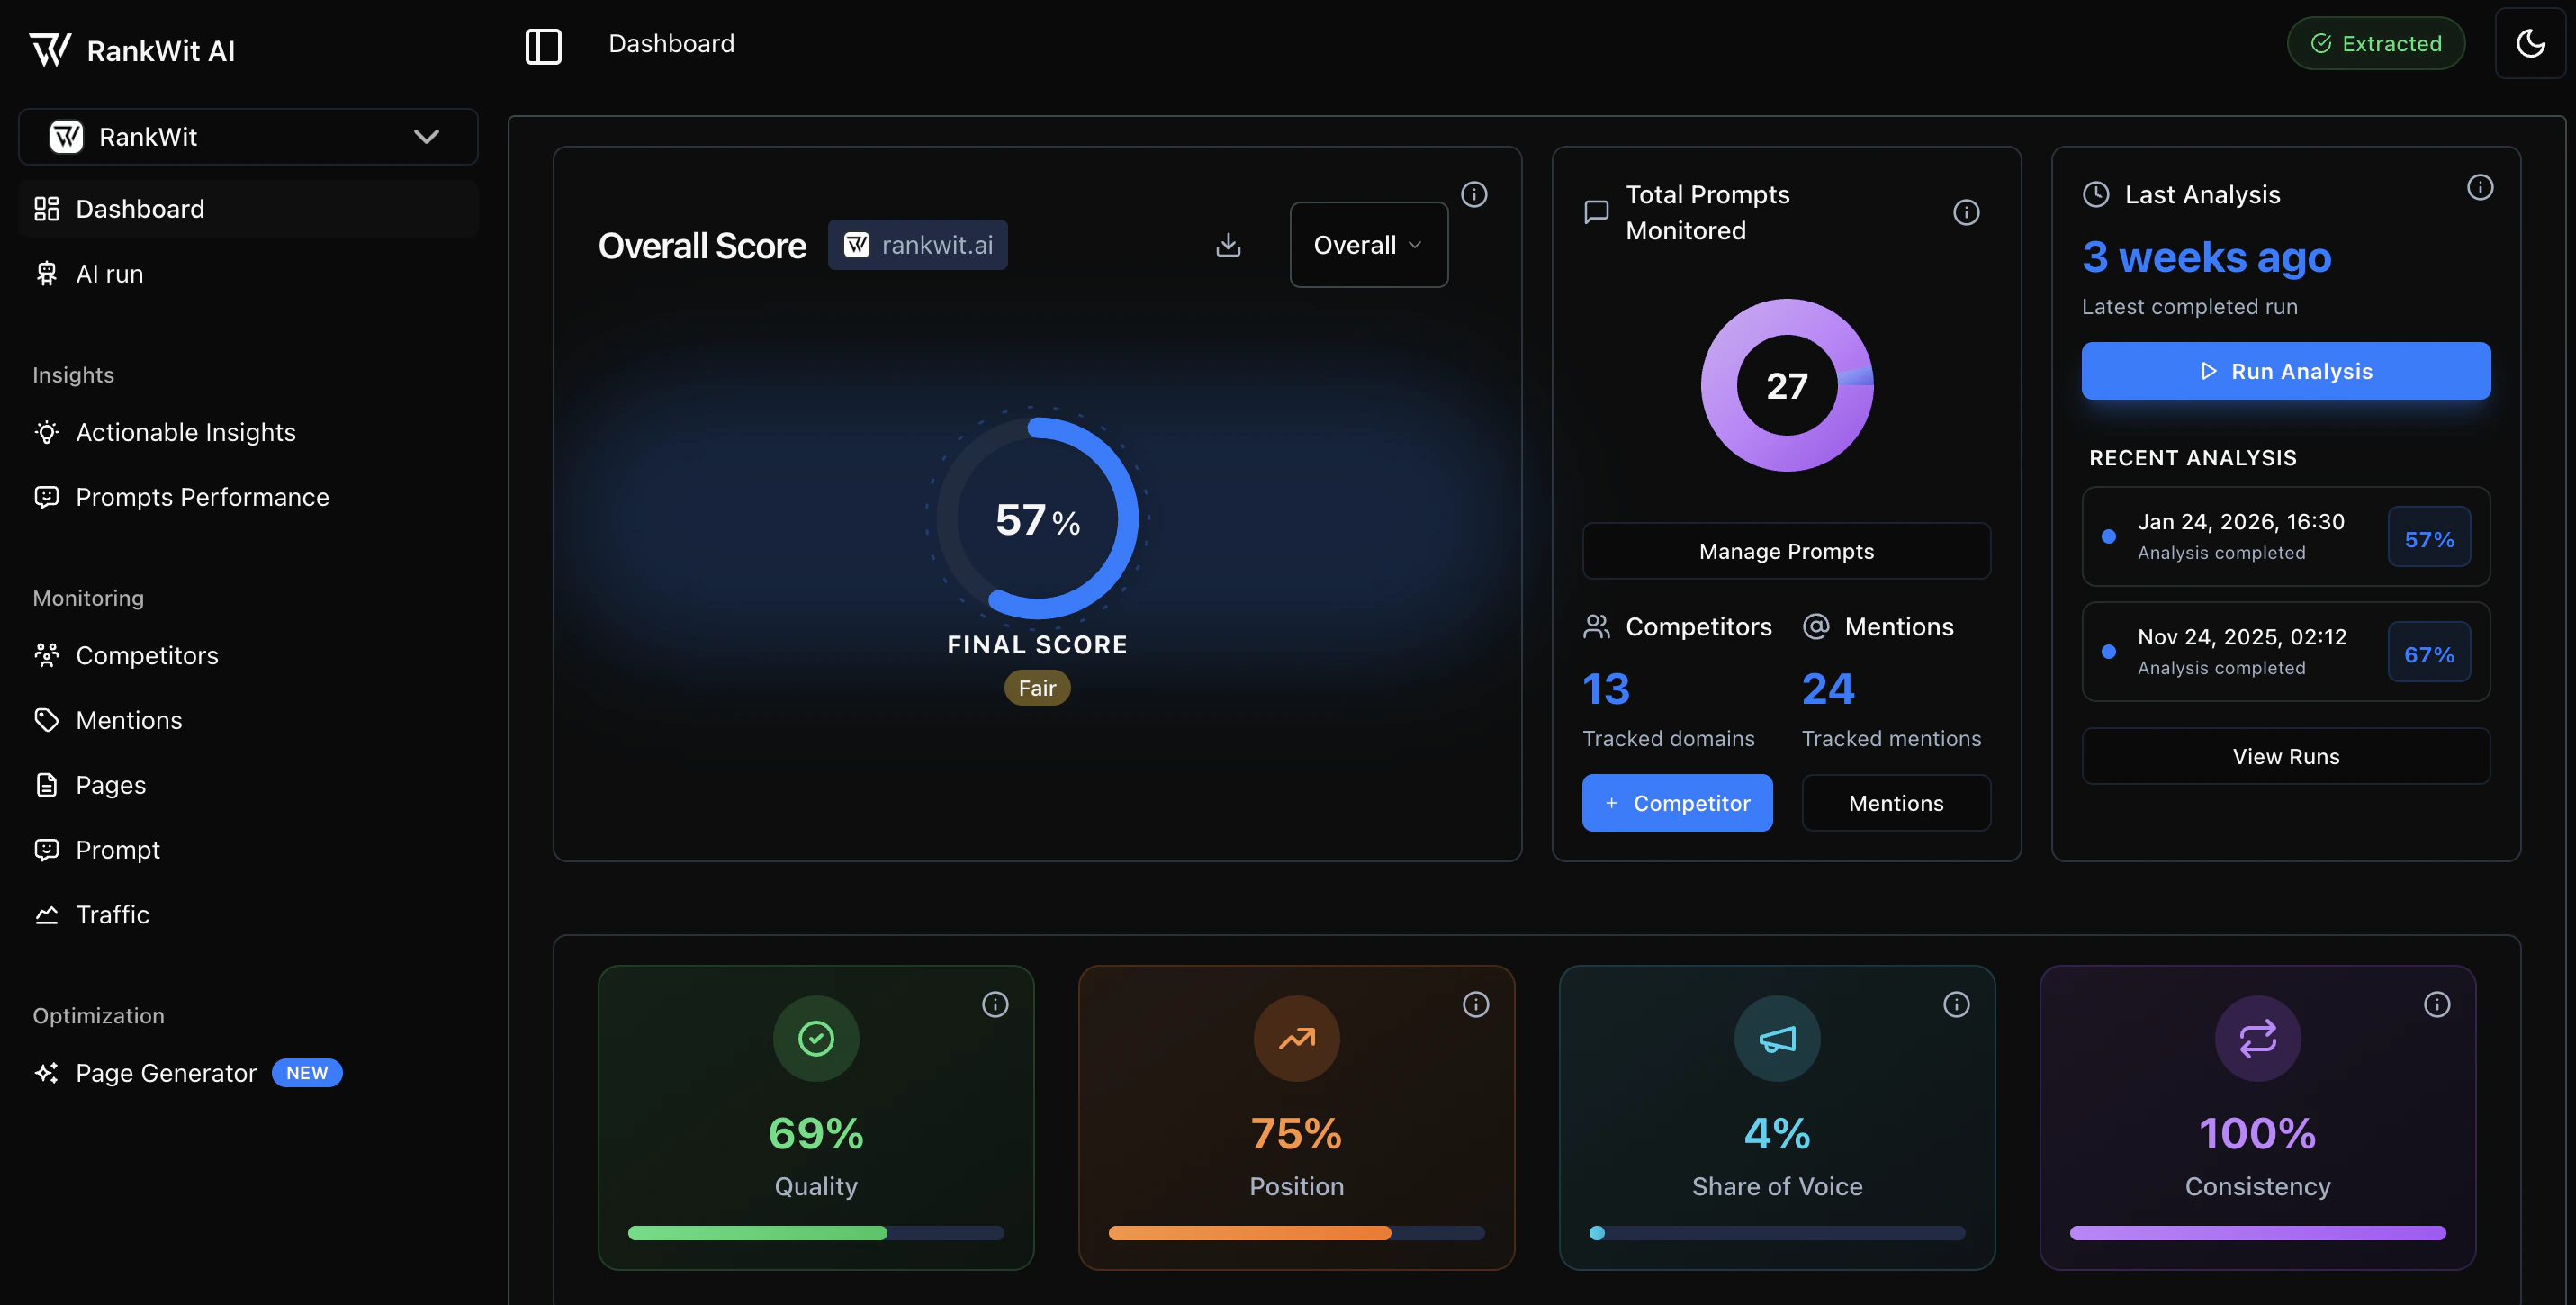Click the info icon on Quality card
This screenshot has height=1305, width=2576.
(994, 1004)
